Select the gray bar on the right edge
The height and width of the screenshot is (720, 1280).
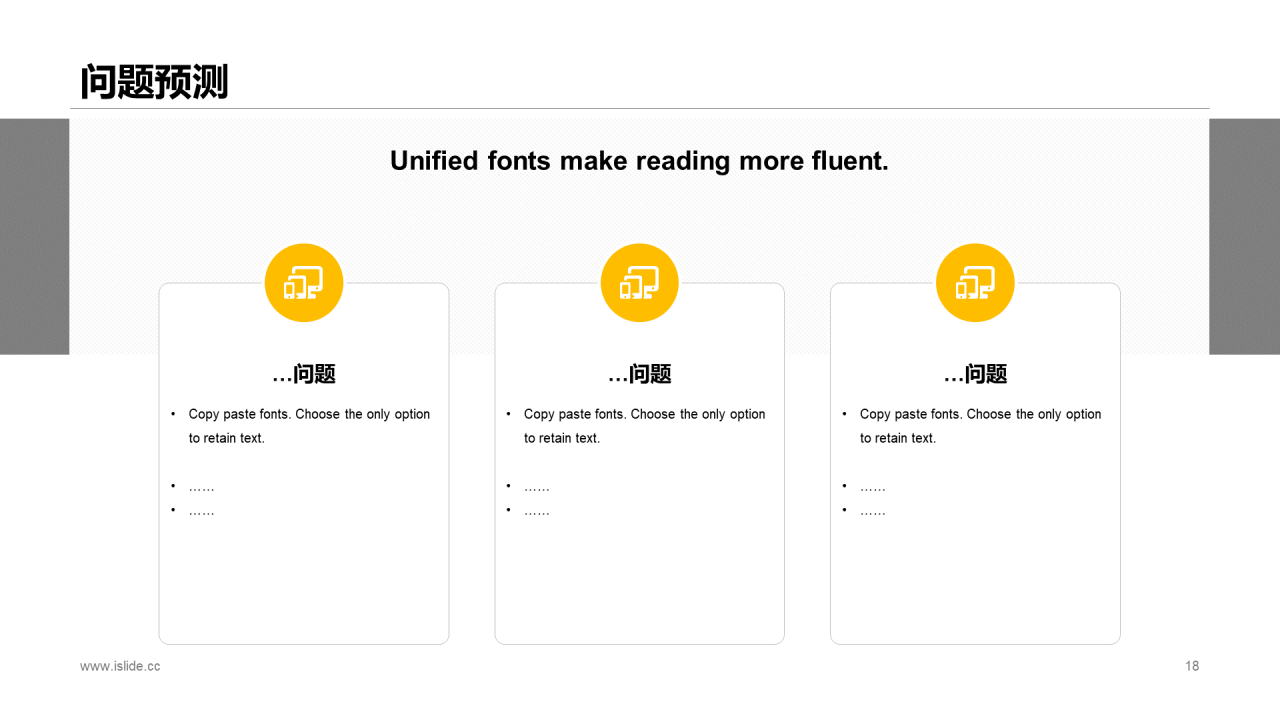[1244, 236]
